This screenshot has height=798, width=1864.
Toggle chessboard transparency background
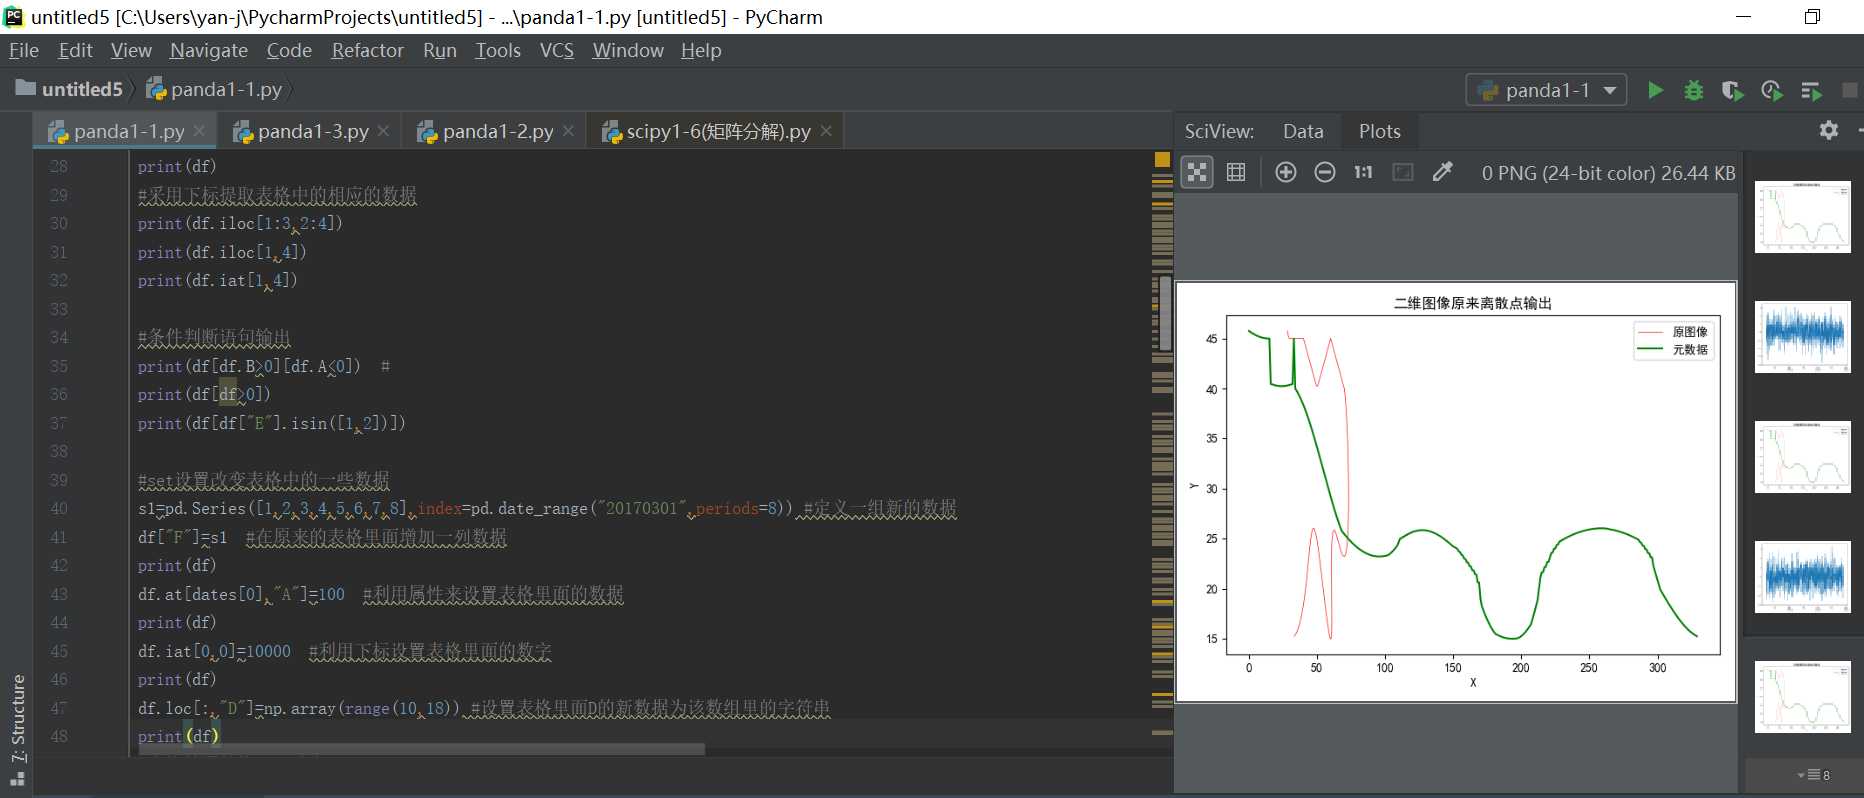tap(1197, 172)
